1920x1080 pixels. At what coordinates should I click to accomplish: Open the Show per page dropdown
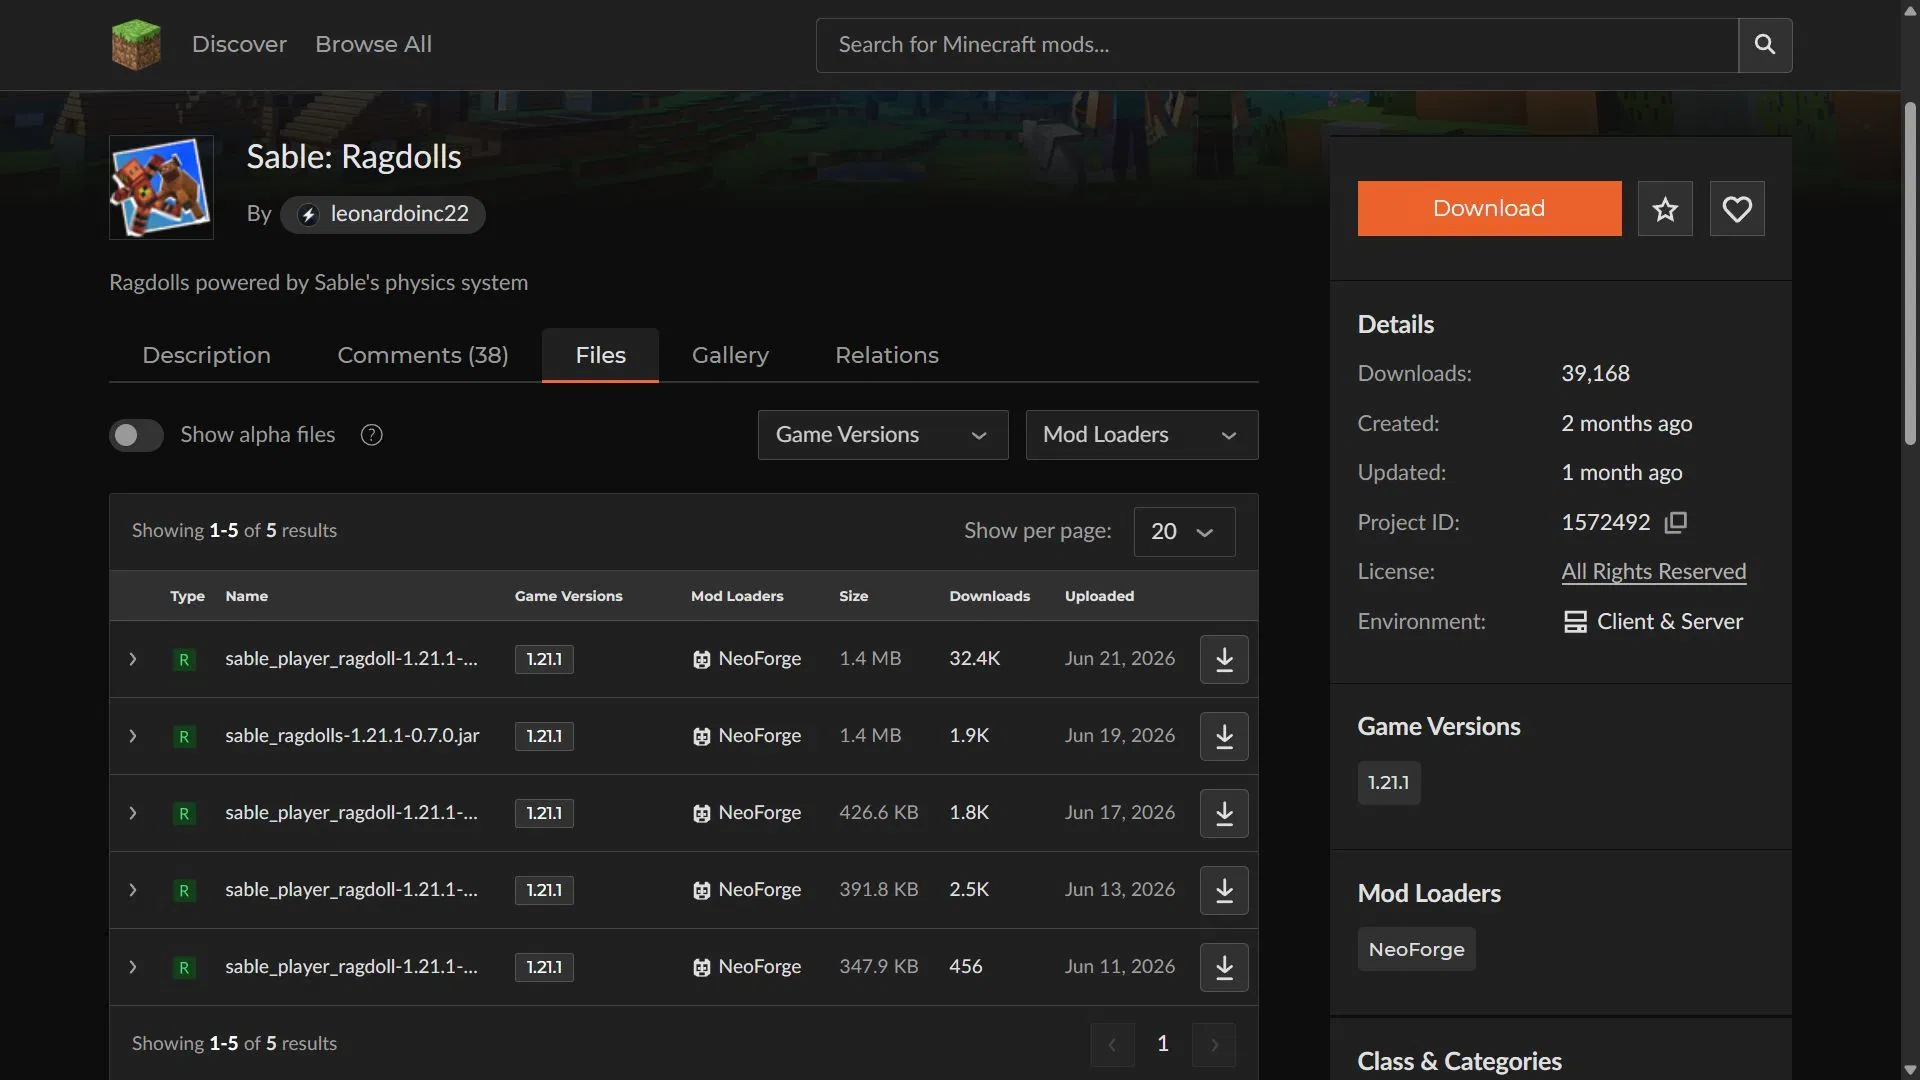point(1184,531)
